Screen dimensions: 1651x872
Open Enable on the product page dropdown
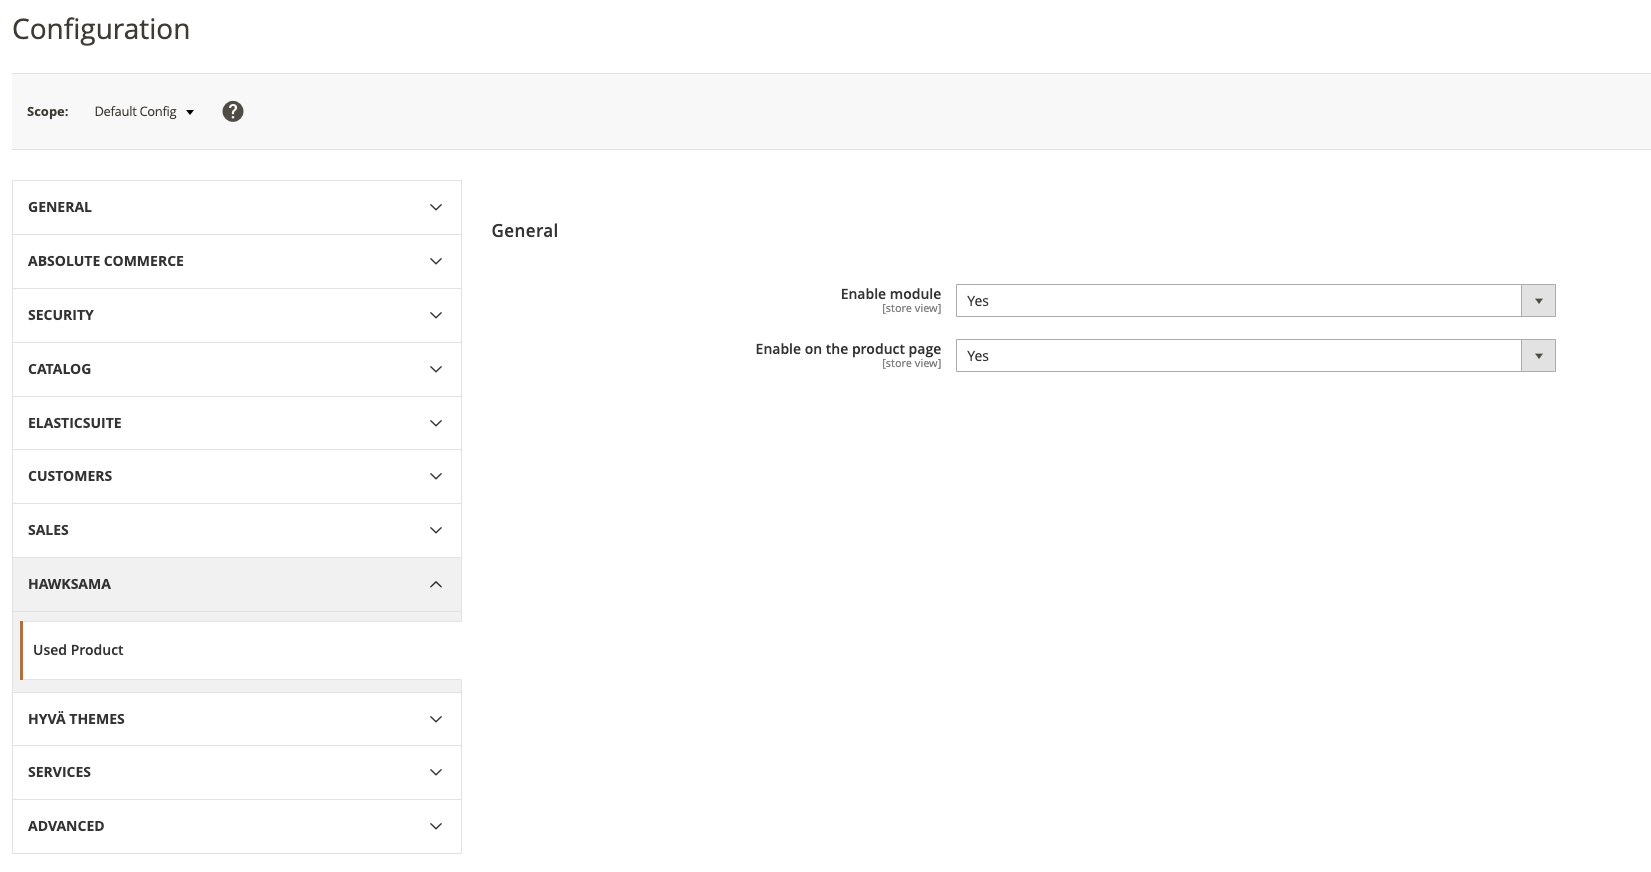pyautogui.click(x=1255, y=356)
